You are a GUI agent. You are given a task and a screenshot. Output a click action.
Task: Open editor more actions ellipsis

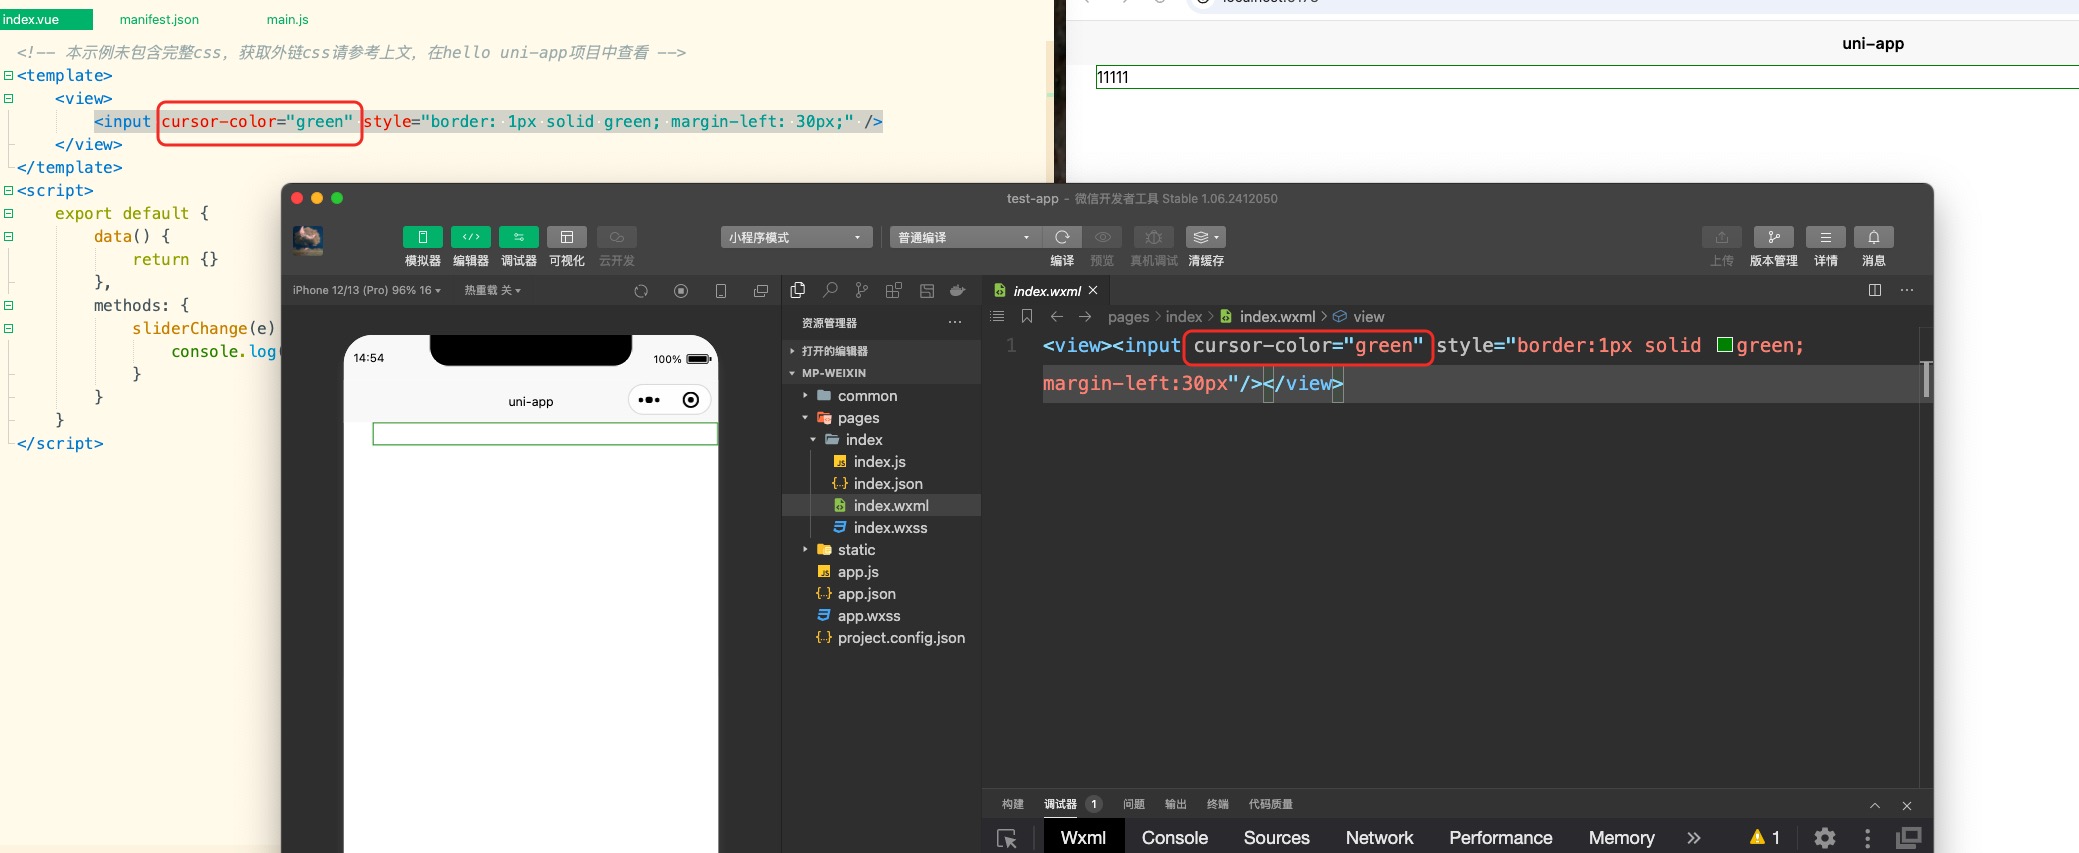[x=1907, y=290]
